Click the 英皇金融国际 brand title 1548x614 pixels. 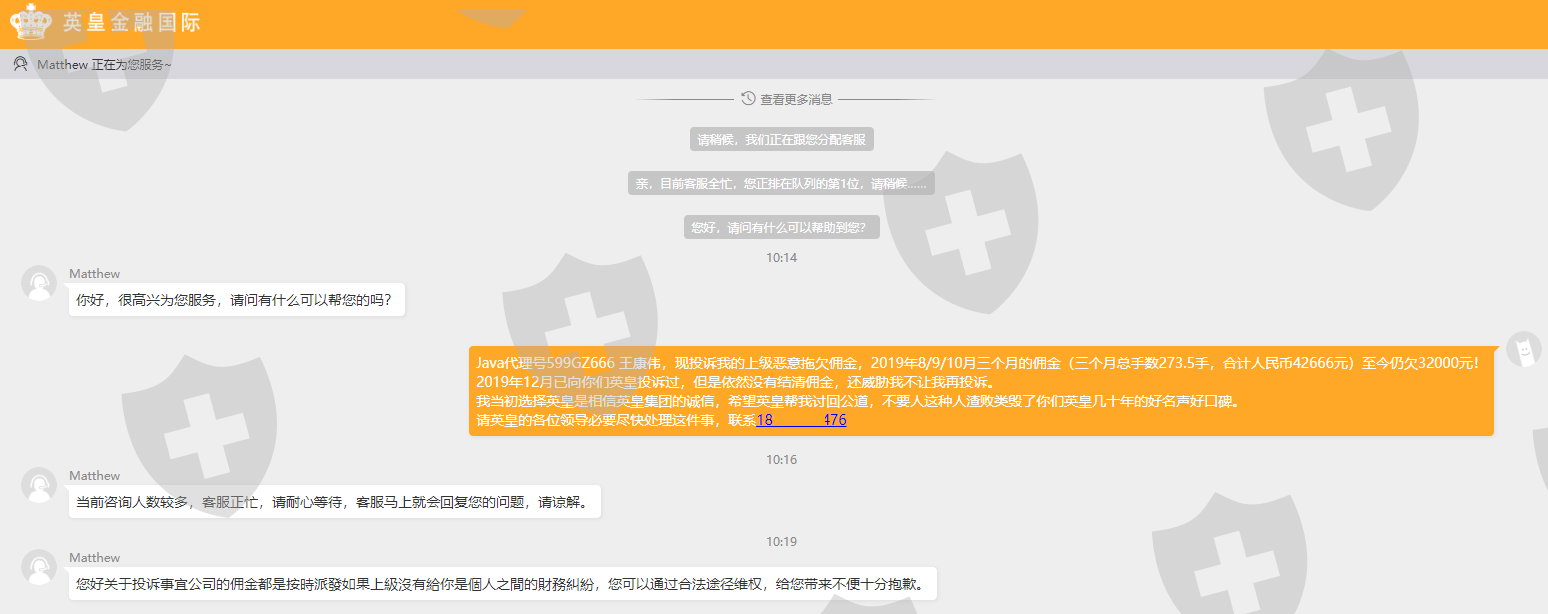tap(132, 22)
